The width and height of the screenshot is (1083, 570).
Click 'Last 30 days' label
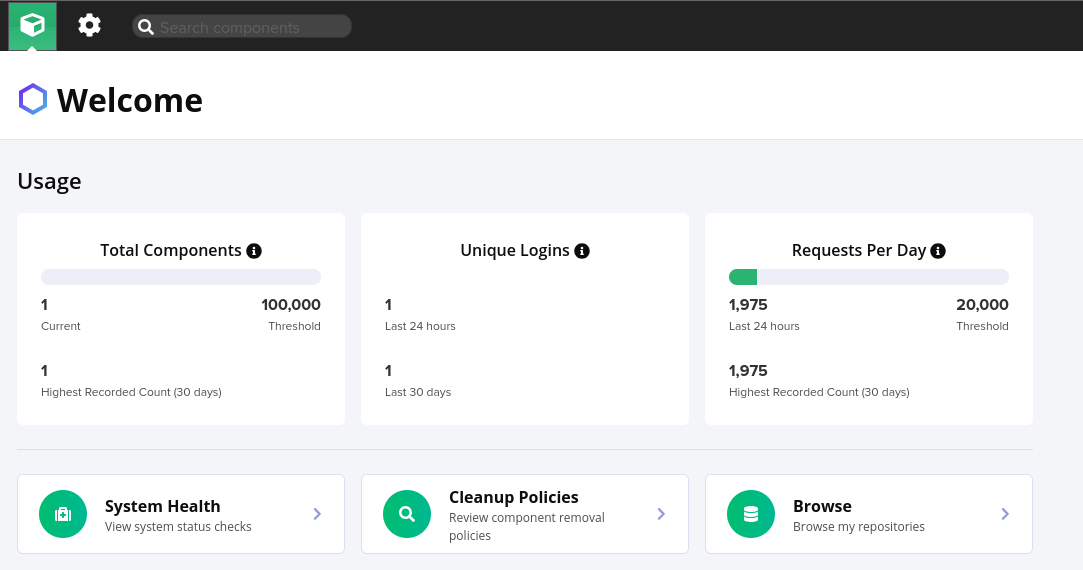(418, 392)
